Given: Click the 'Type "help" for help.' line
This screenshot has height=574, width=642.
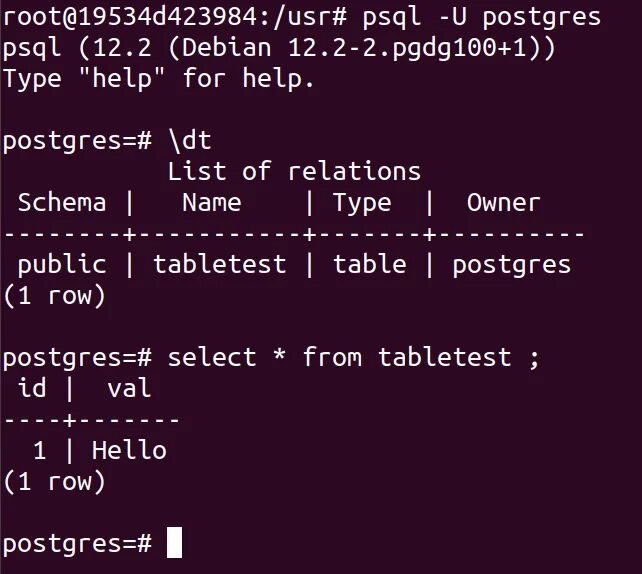Looking at the screenshot, I should (158, 78).
